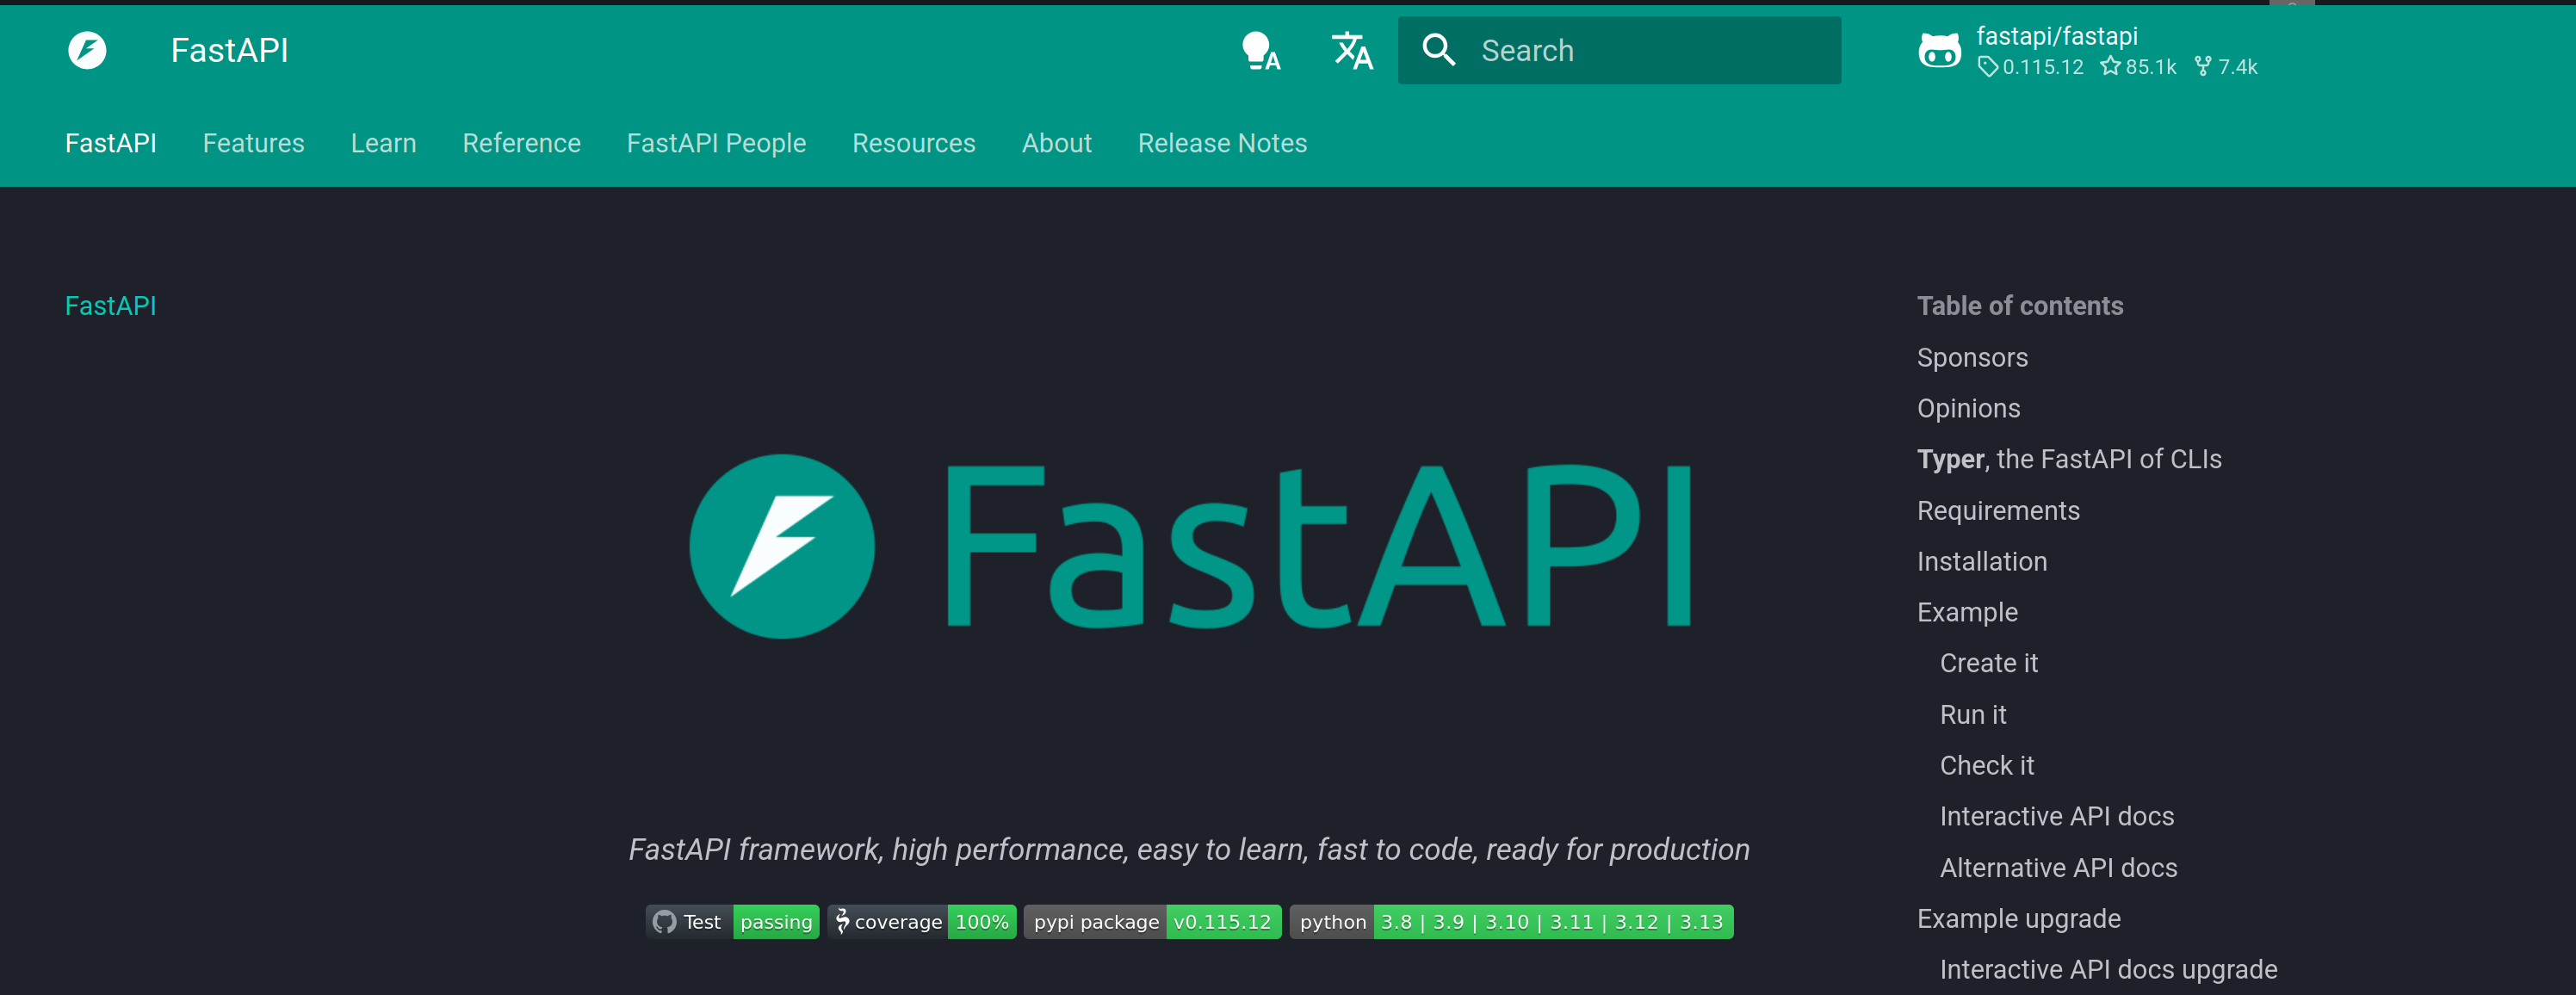The height and width of the screenshot is (995, 2576).
Task: Click the 0.115.12 version tag in the header
Action: tap(2031, 67)
